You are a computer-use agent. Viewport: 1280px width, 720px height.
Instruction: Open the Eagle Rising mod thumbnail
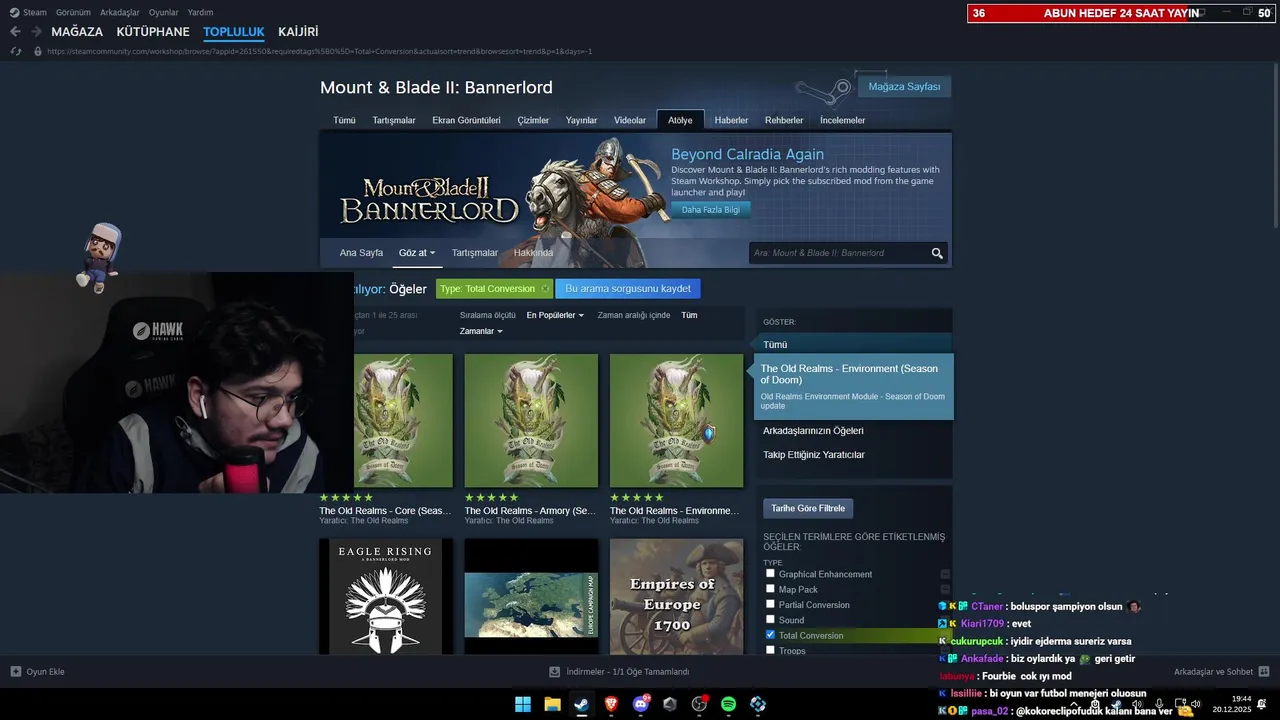tap(386, 597)
